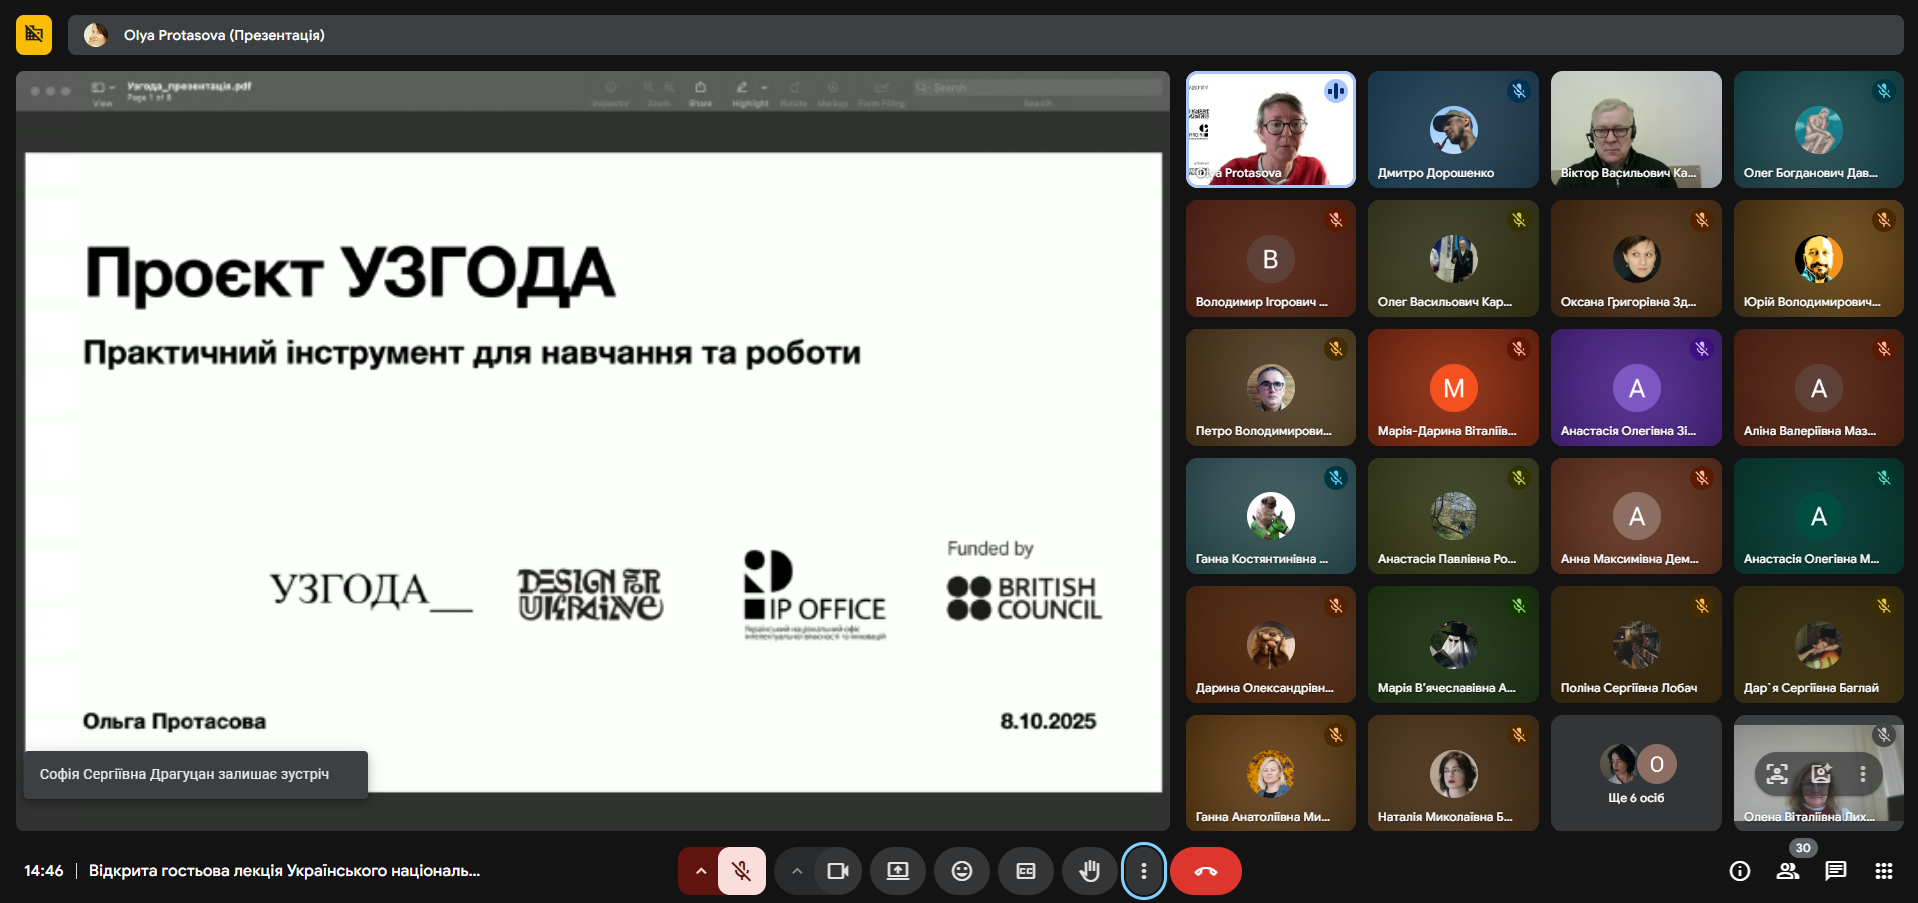Click the framing icon on self tile
The height and width of the screenshot is (903, 1918).
click(1776, 774)
